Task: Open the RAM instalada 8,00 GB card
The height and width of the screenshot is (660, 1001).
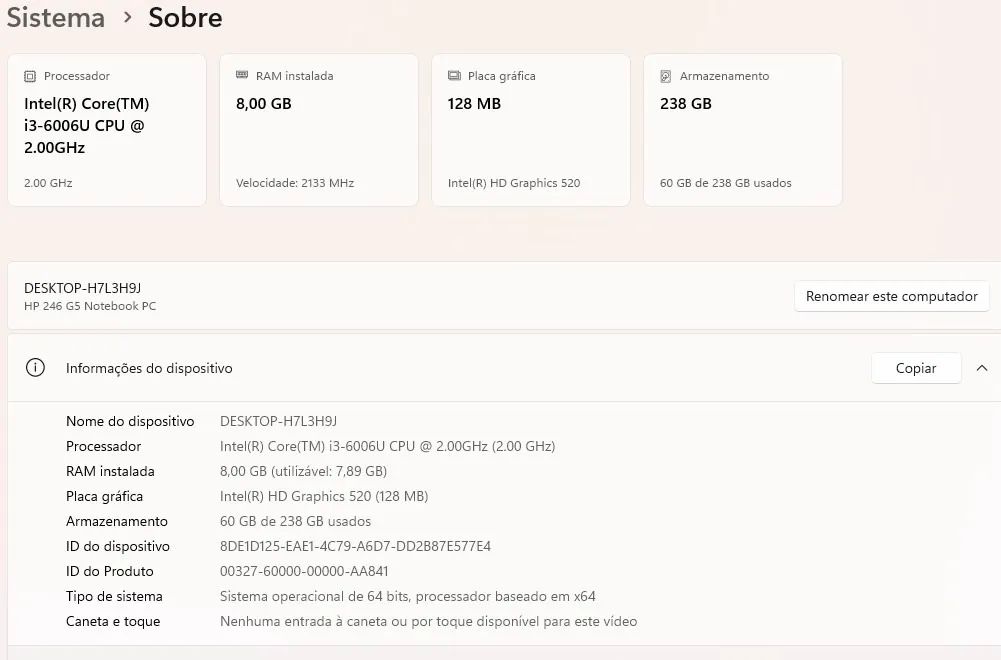Action: point(319,130)
